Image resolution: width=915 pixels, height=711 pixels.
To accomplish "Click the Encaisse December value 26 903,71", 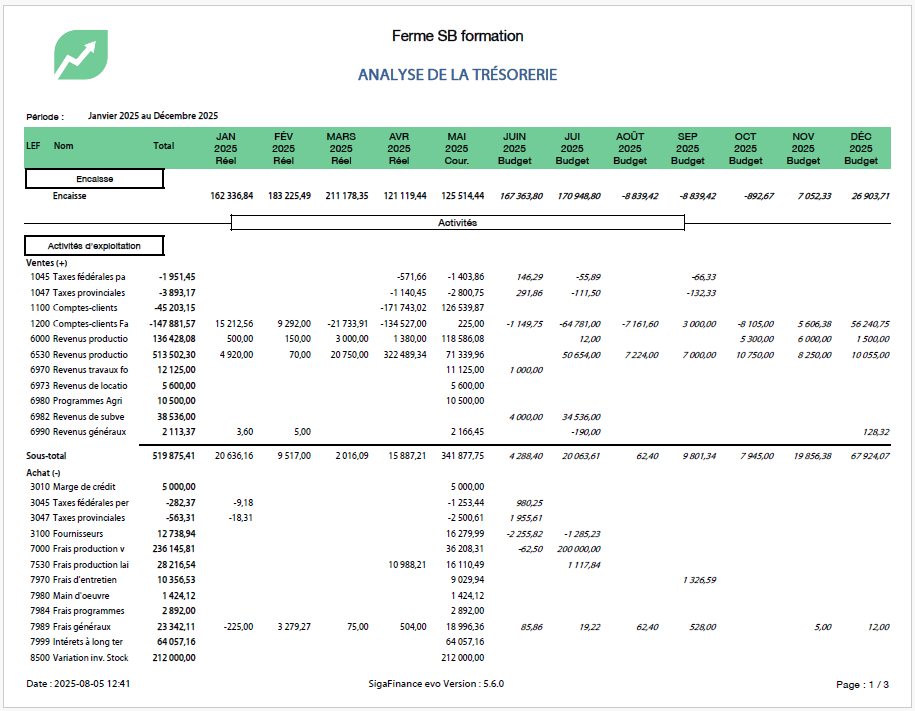I will tap(870, 196).
